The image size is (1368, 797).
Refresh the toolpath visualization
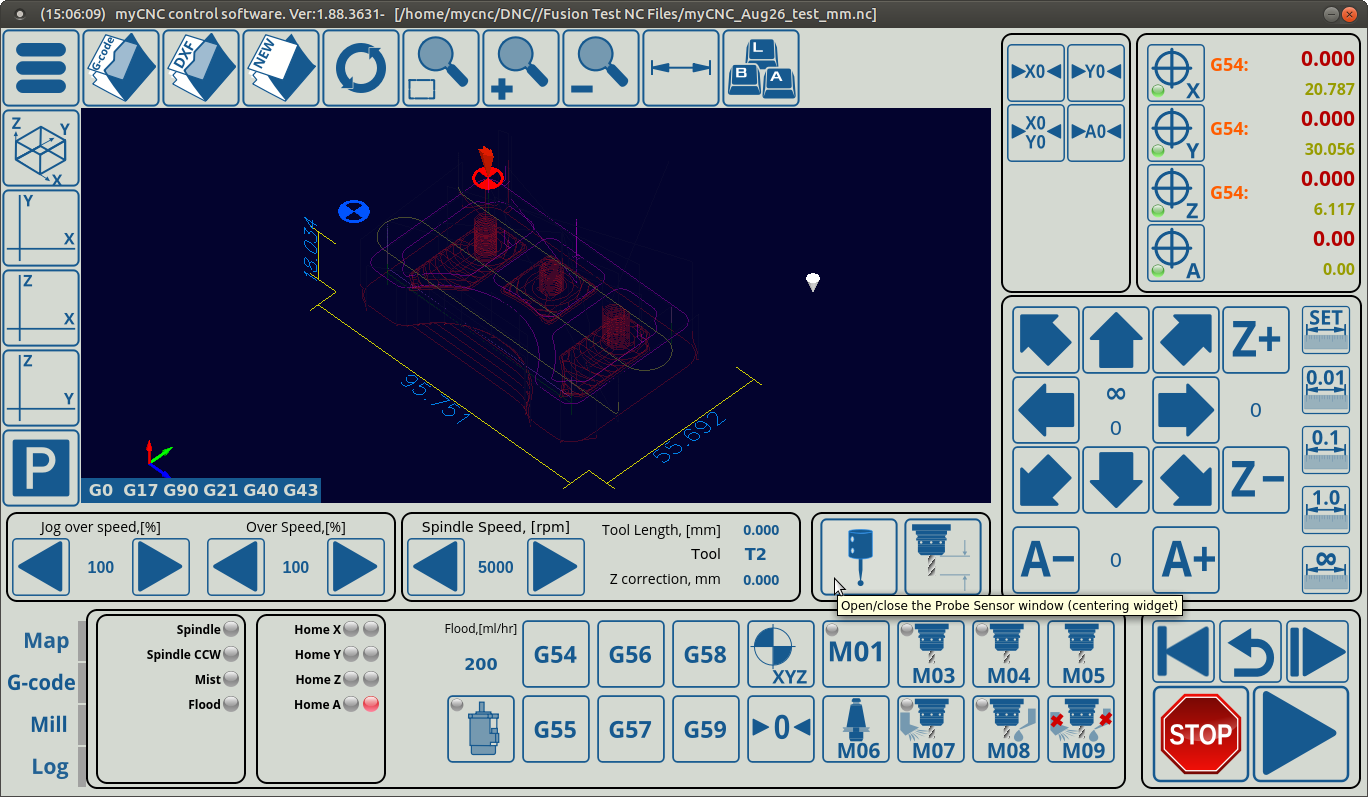[x=361, y=68]
